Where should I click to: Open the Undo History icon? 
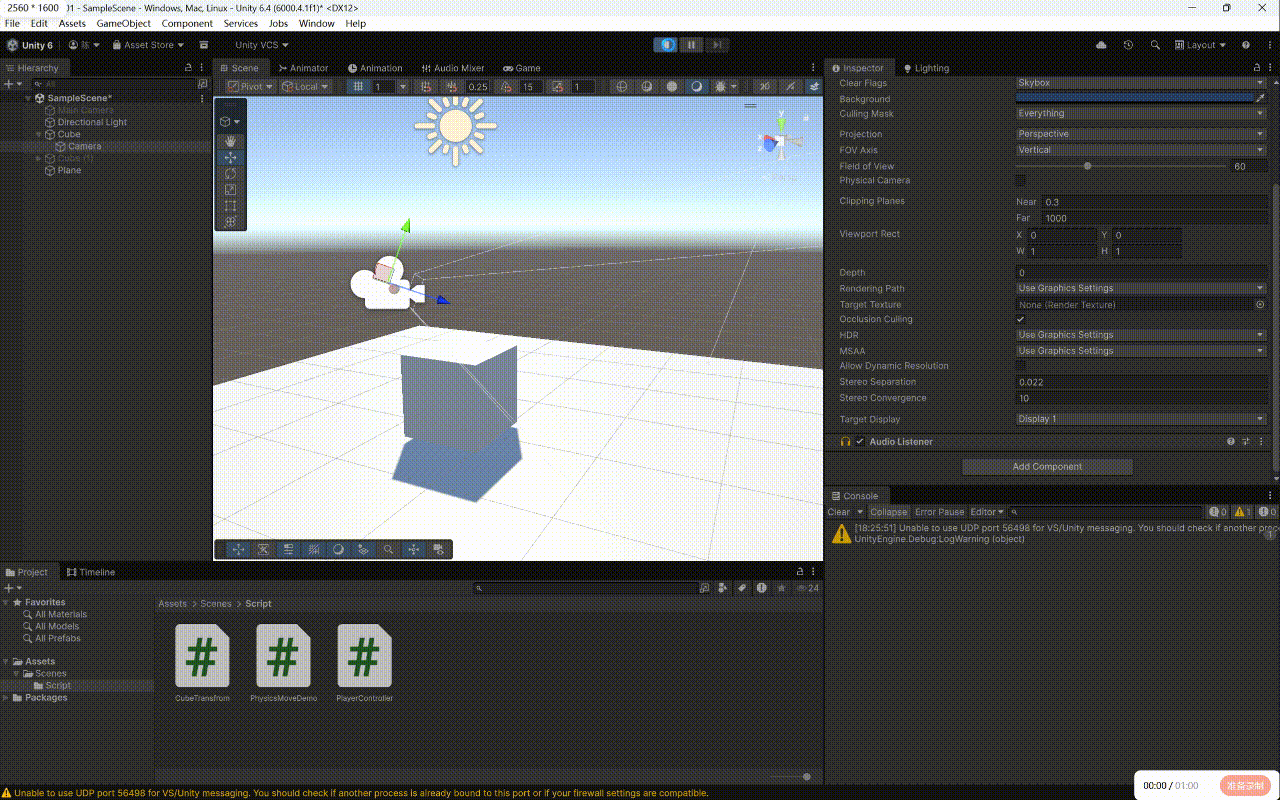[x=1128, y=45]
